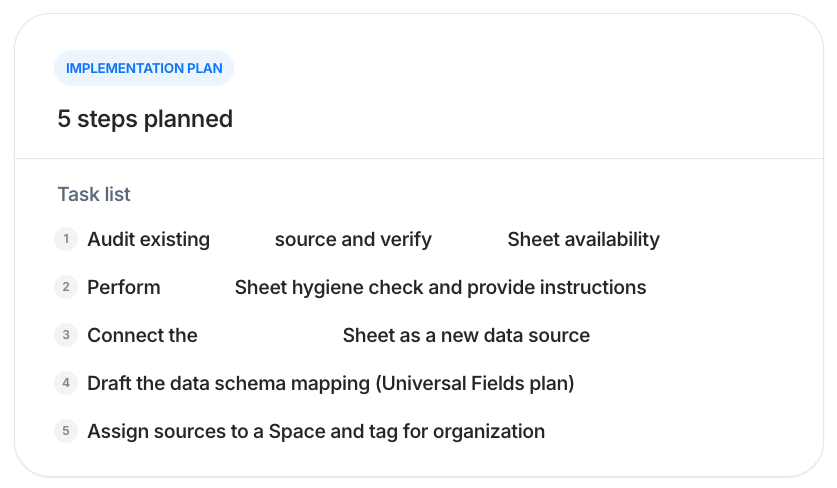Select task 'Audit existing source and verify Sheet availability'
Image resolution: width=837 pixels, height=488 pixels.
[x=374, y=239]
